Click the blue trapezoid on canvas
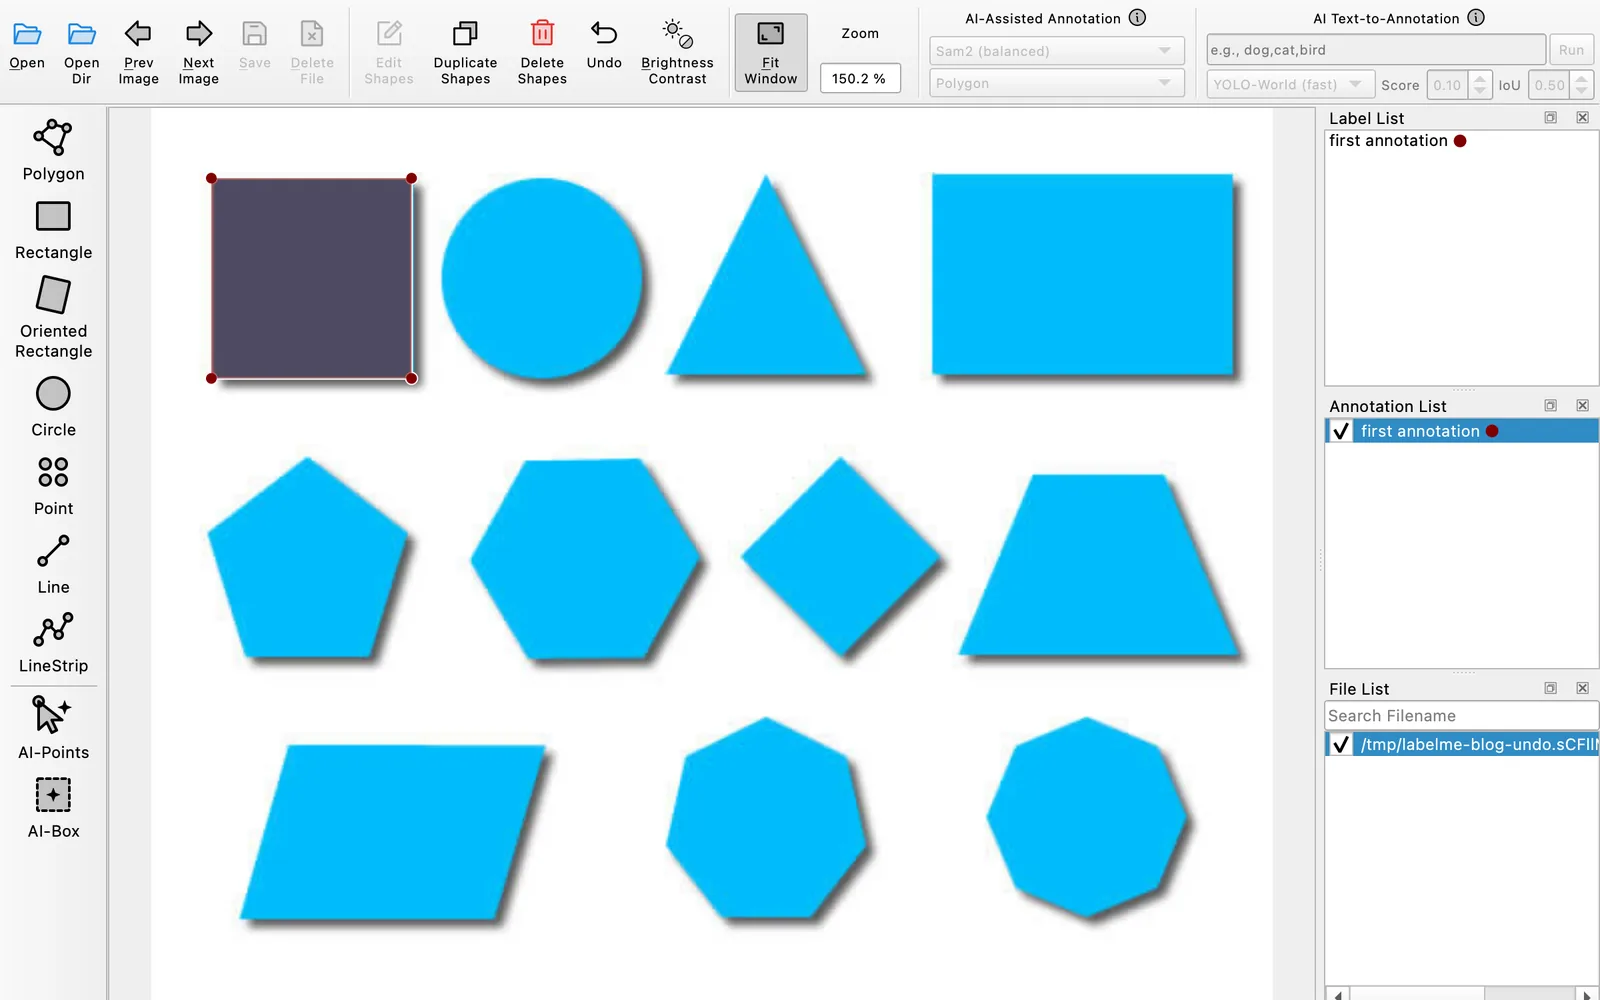 click(1099, 565)
